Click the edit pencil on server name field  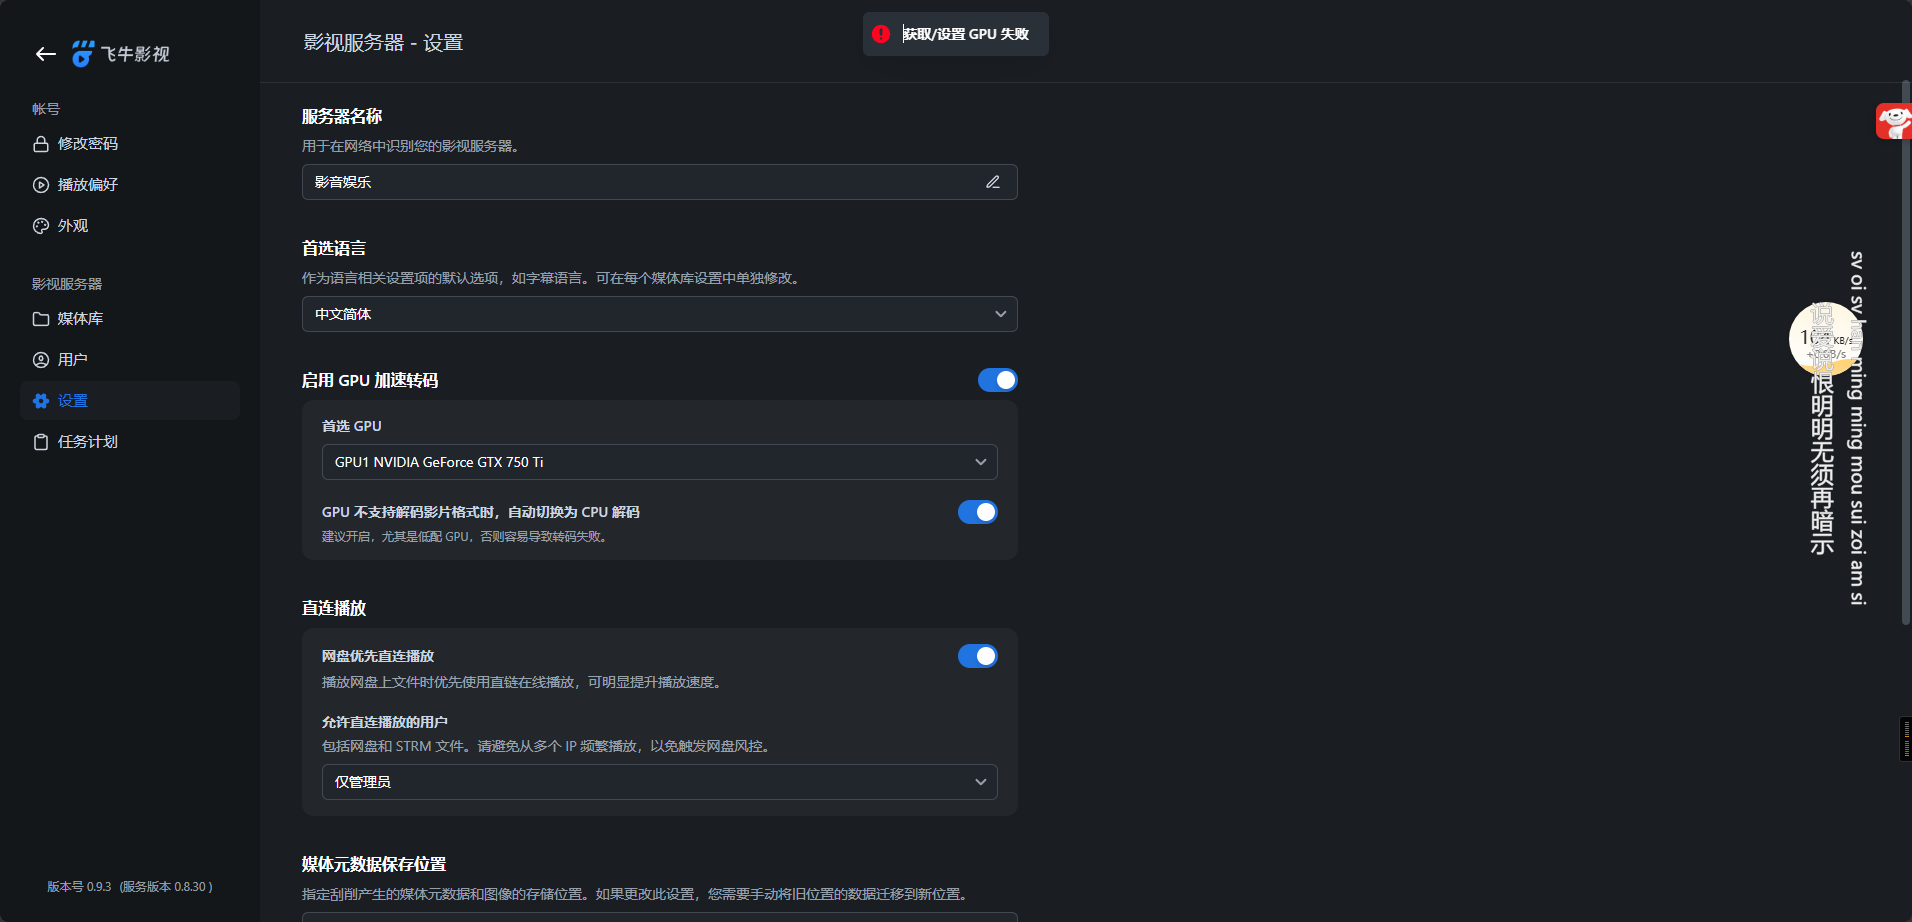point(993,181)
